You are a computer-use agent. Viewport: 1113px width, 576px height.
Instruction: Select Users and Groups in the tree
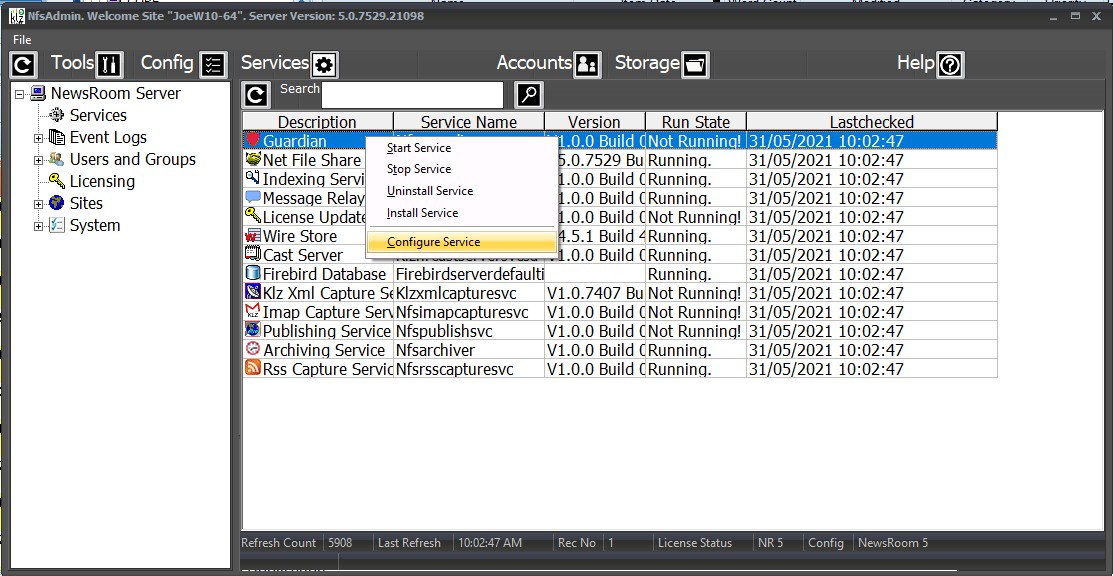coord(133,160)
